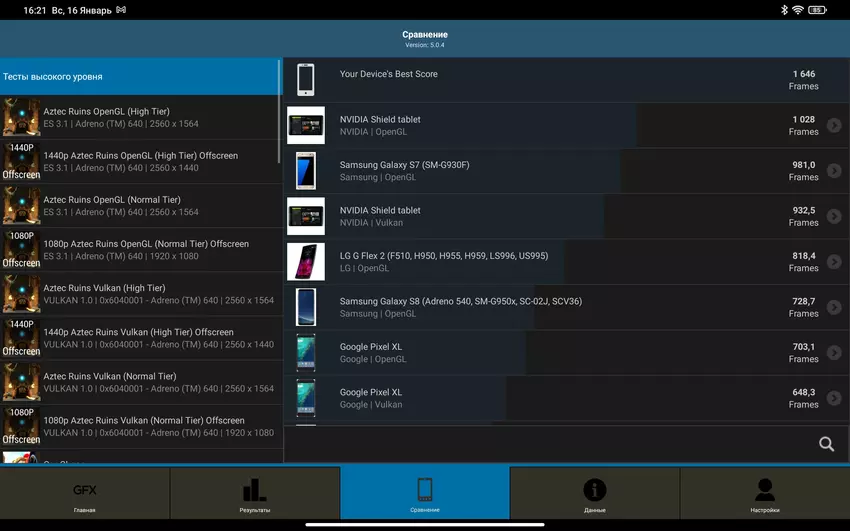Screen dimensions: 850x531
Task: Click the LG G Flex 2 device thumbnail
Action: 305,262
